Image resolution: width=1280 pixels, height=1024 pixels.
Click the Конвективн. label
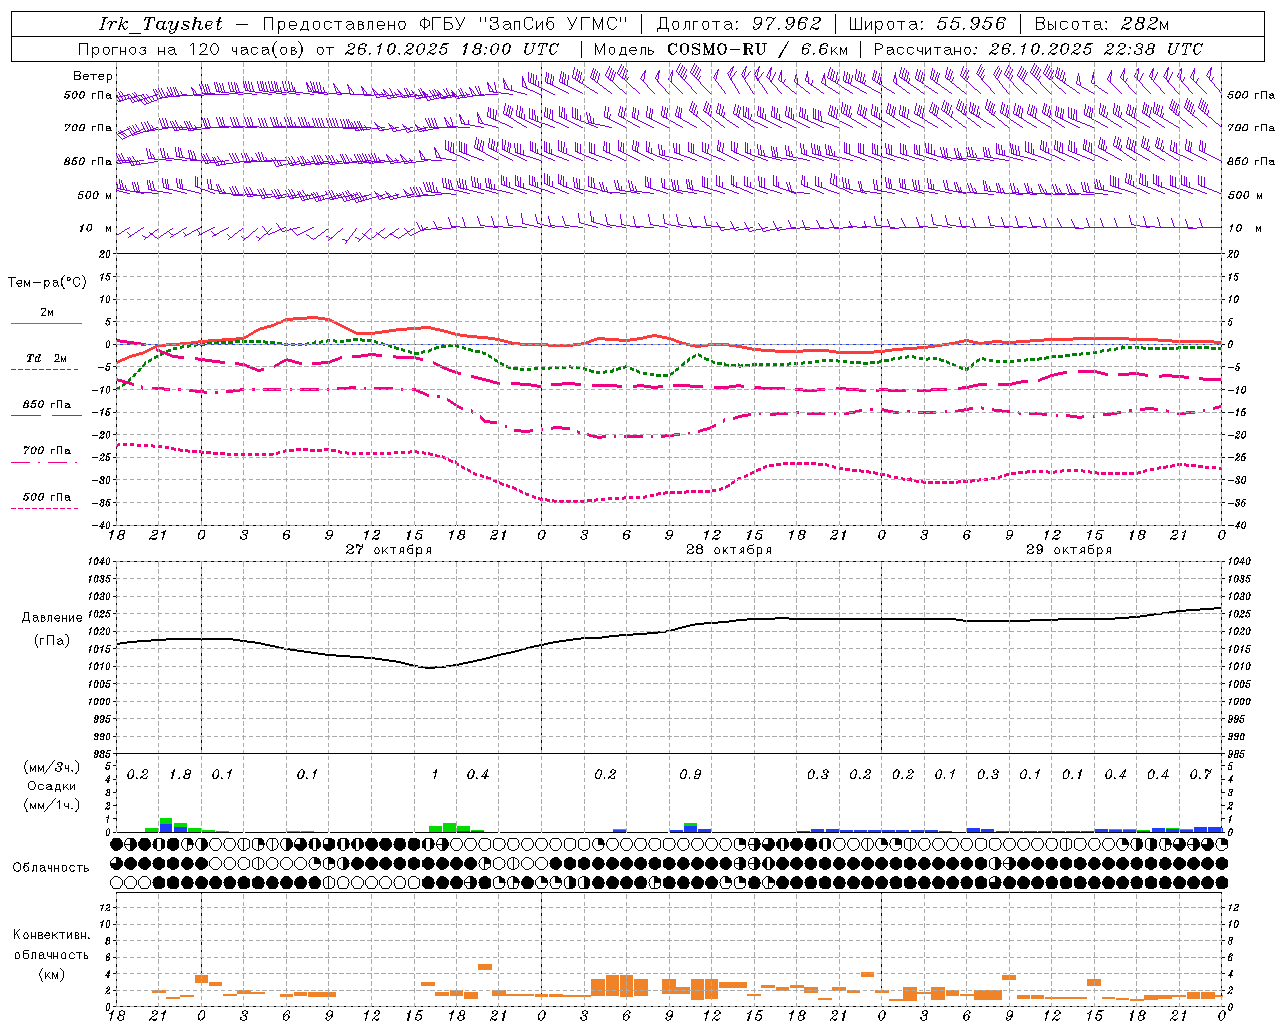click(x=51, y=935)
